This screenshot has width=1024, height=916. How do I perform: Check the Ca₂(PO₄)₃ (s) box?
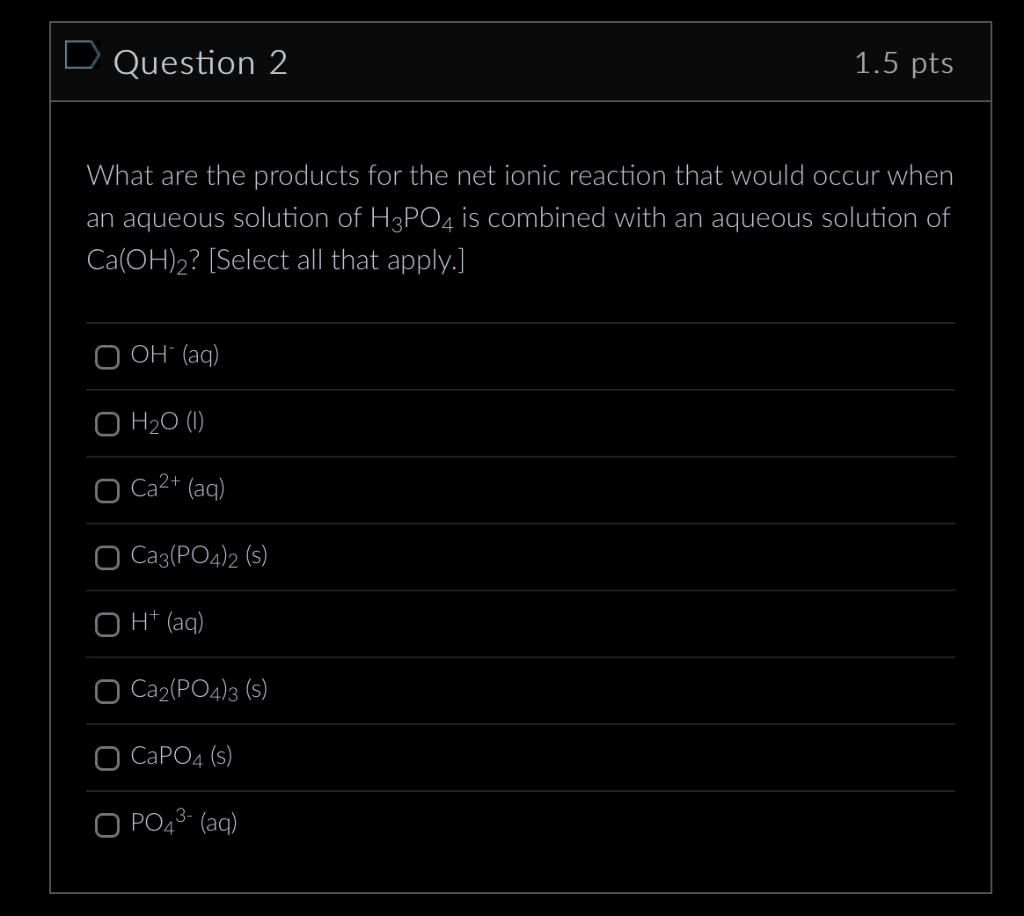pos(107,692)
